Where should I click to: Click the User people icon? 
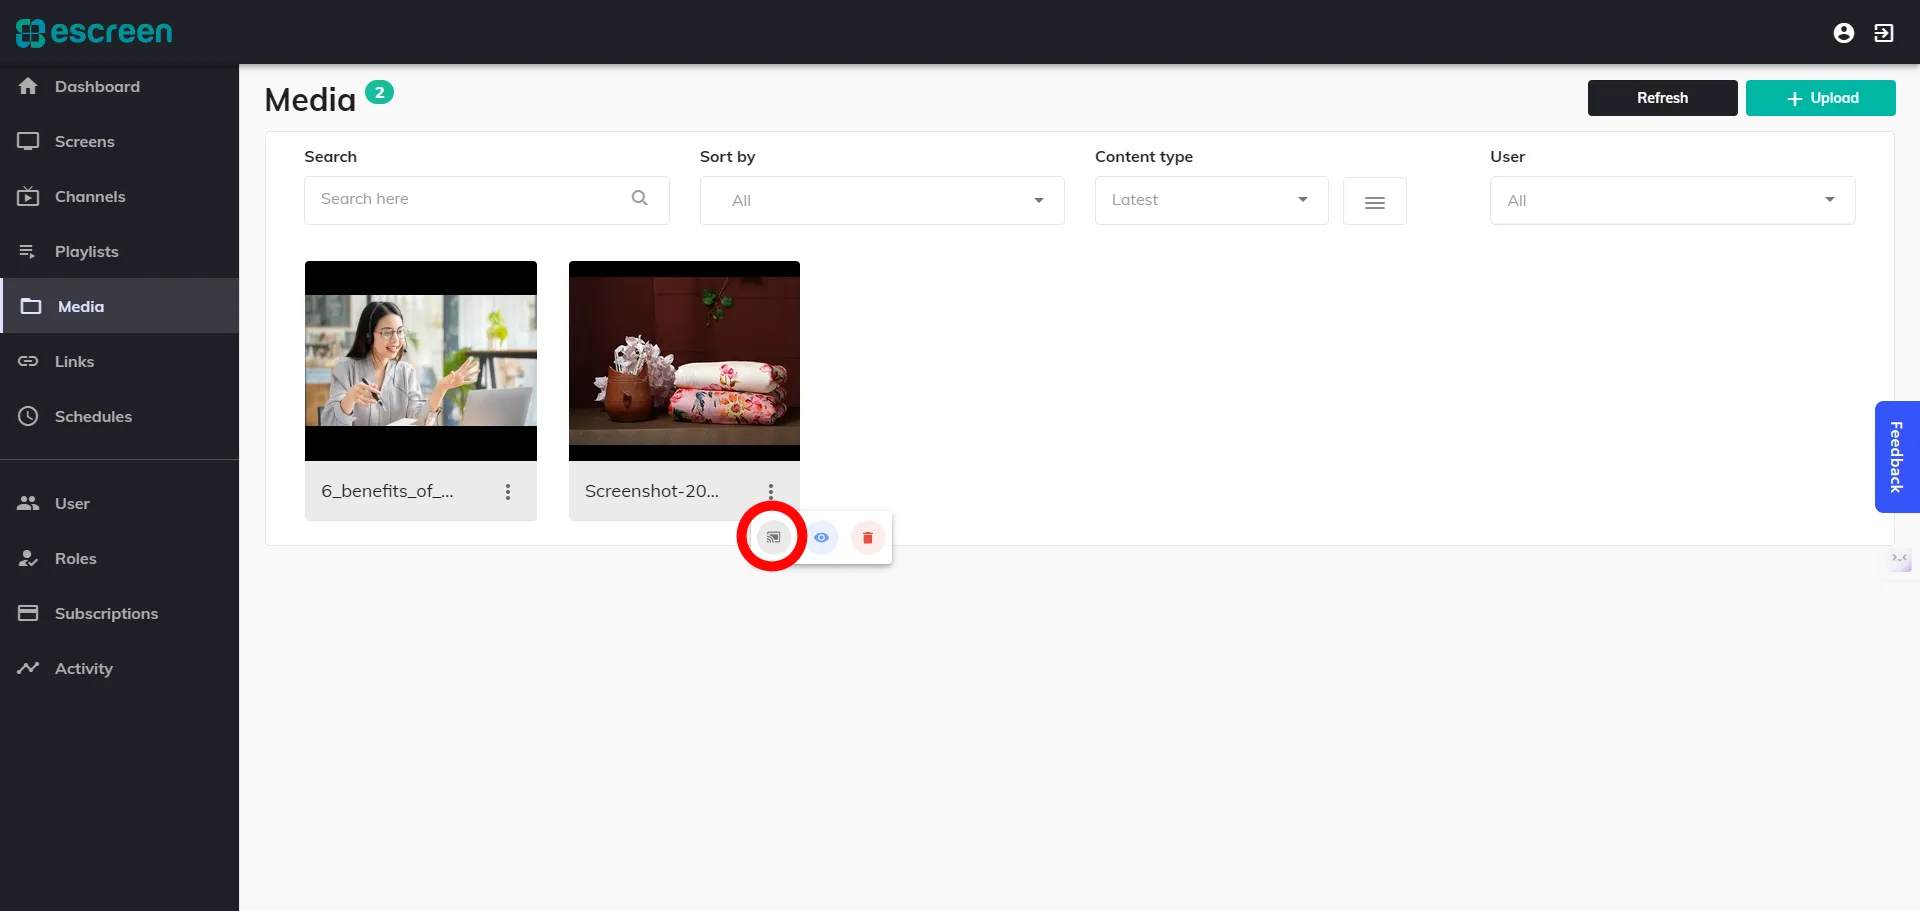(x=28, y=503)
